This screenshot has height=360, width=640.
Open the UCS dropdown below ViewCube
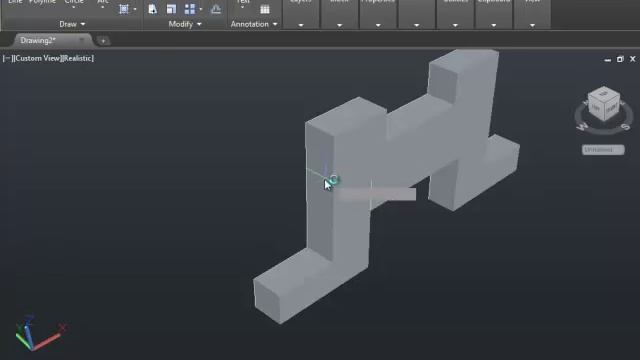(603, 150)
